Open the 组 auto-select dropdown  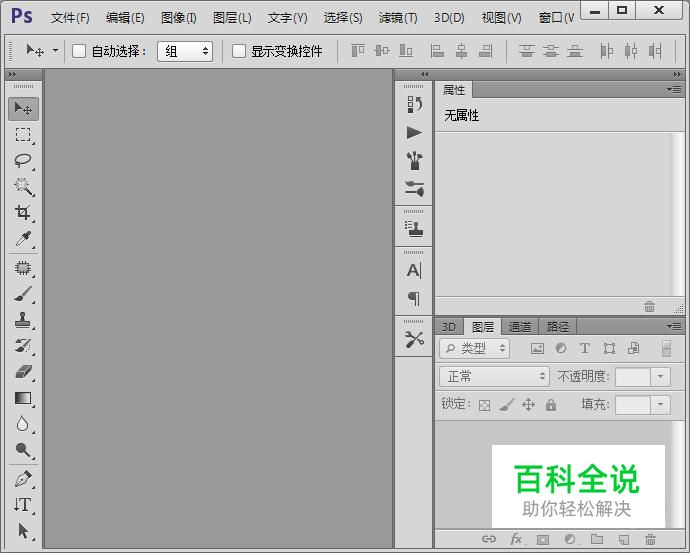pos(185,51)
